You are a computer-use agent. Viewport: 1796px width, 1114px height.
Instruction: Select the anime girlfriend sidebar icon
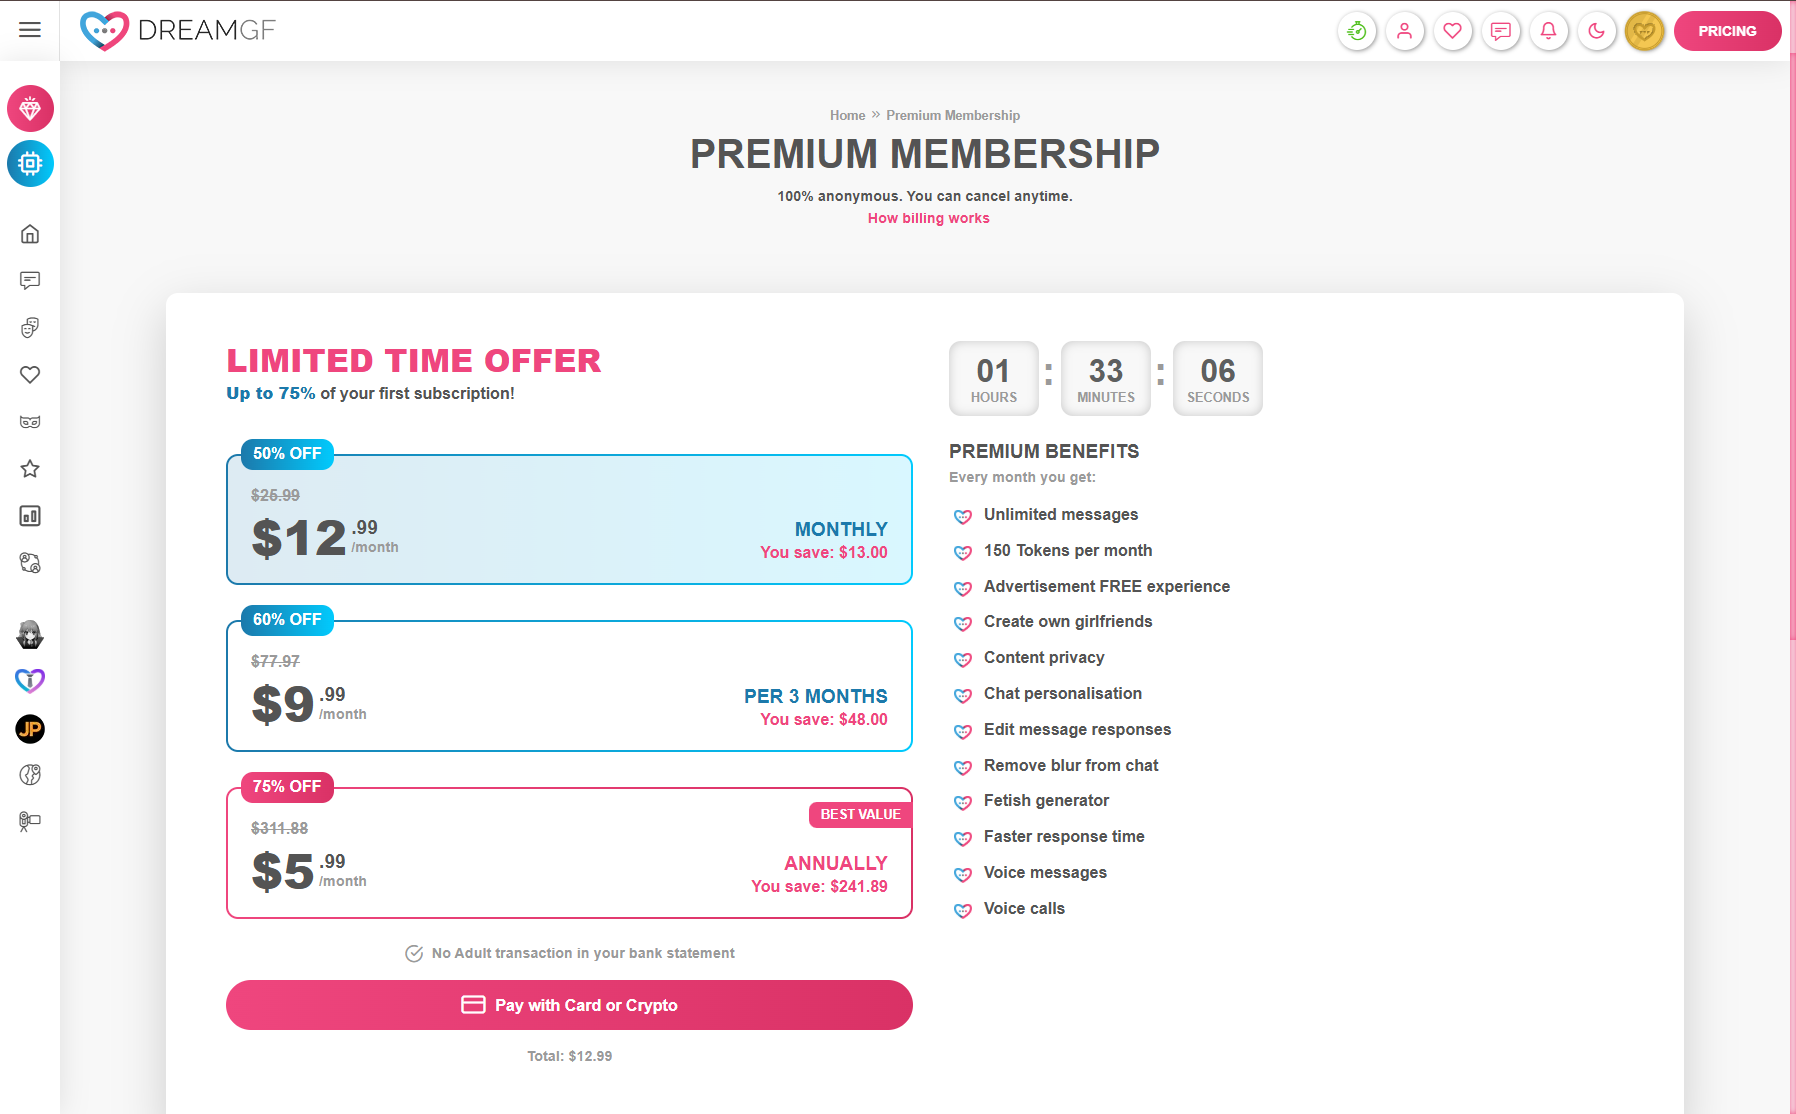[x=30, y=635]
